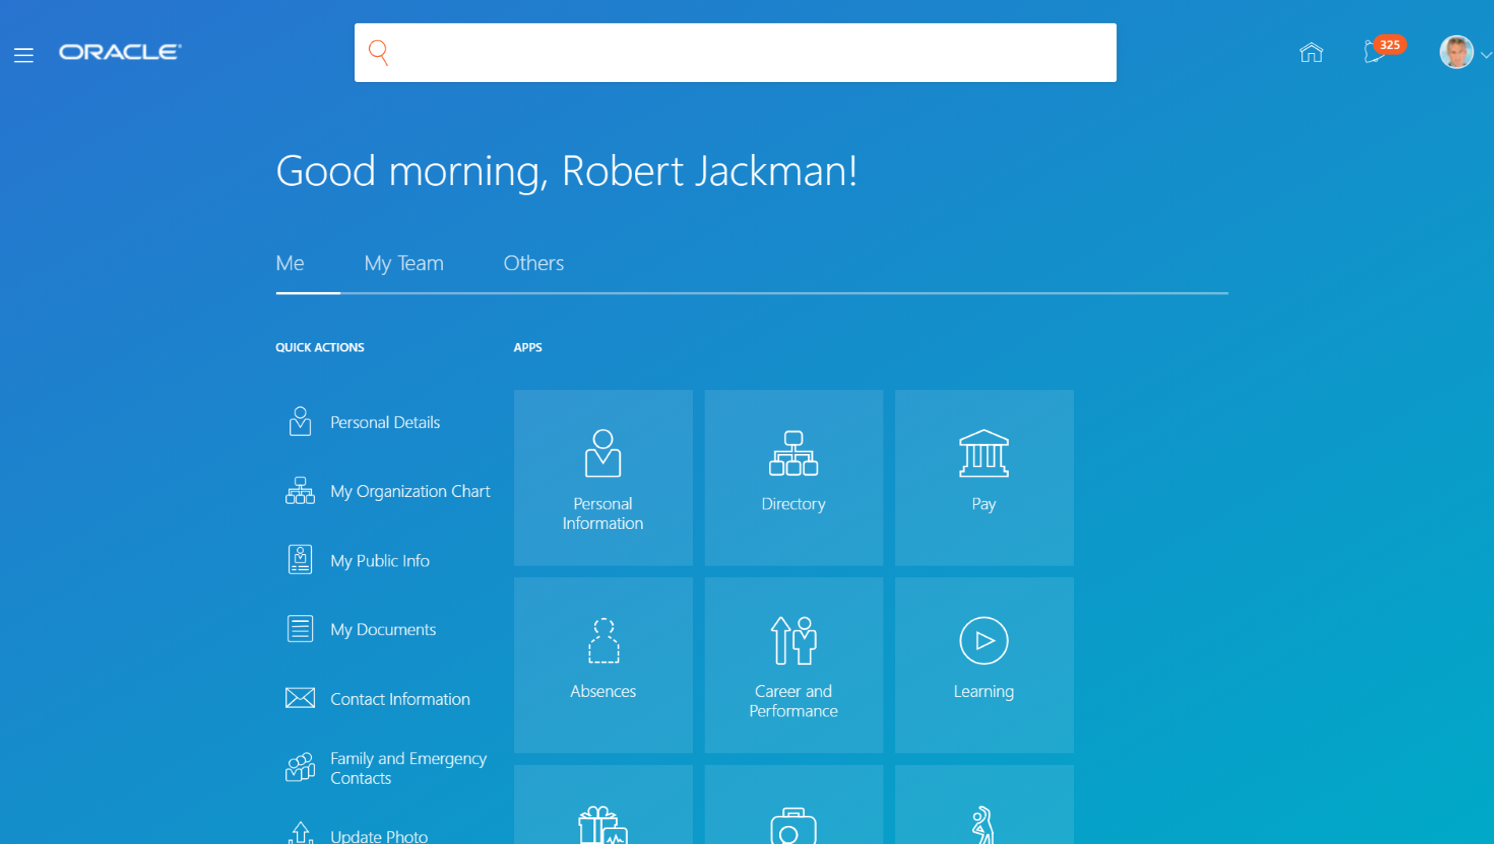Image resolution: width=1494 pixels, height=844 pixels.
Task: Go to My Public Info
Action: 379,561
